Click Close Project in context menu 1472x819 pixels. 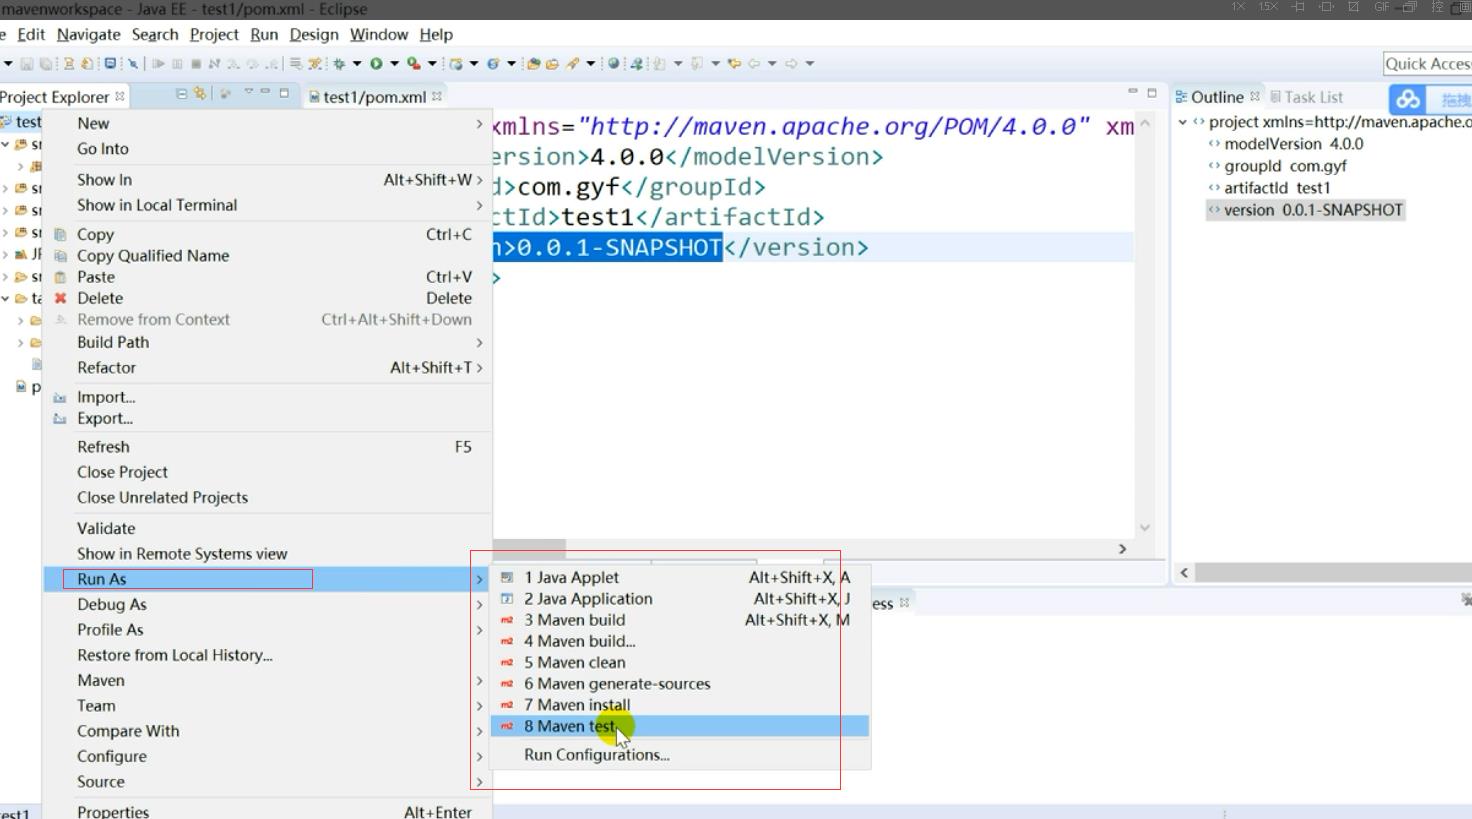tap(267, 472)
